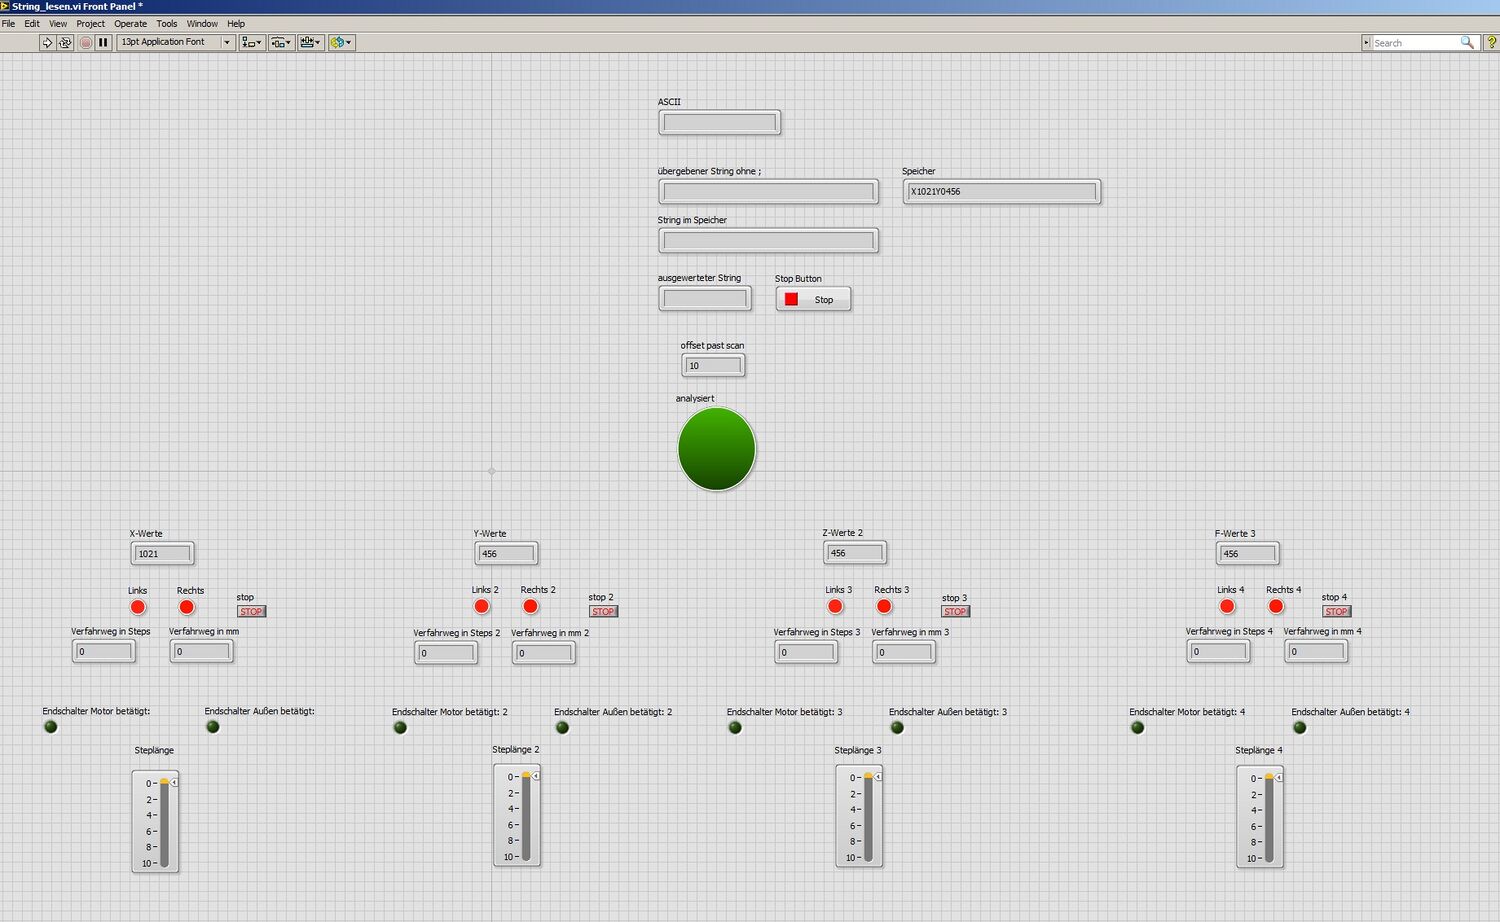
Task: Toggle the Rechts 2 LED button
Action: [x=531, y=606]
